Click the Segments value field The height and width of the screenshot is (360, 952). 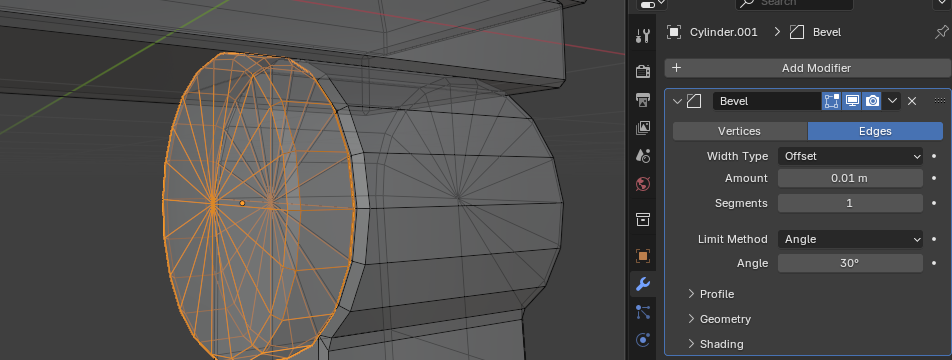(850, 203)
